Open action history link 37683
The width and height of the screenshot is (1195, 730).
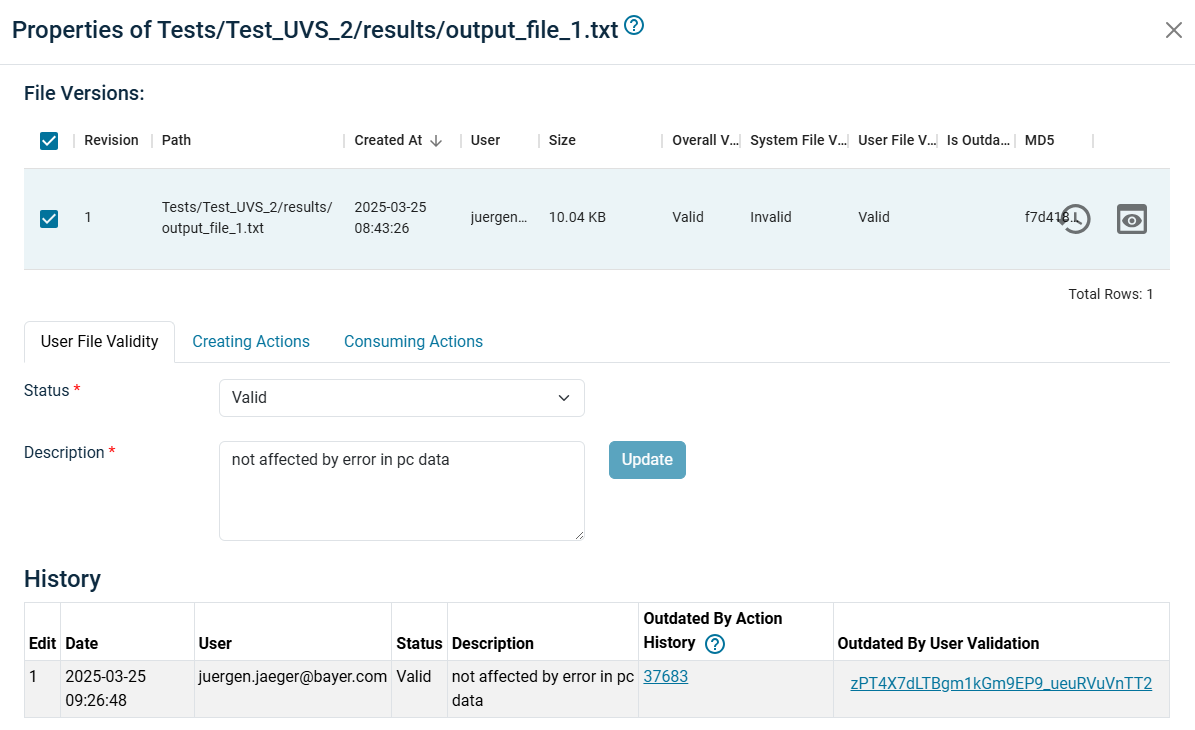[665, 677]
